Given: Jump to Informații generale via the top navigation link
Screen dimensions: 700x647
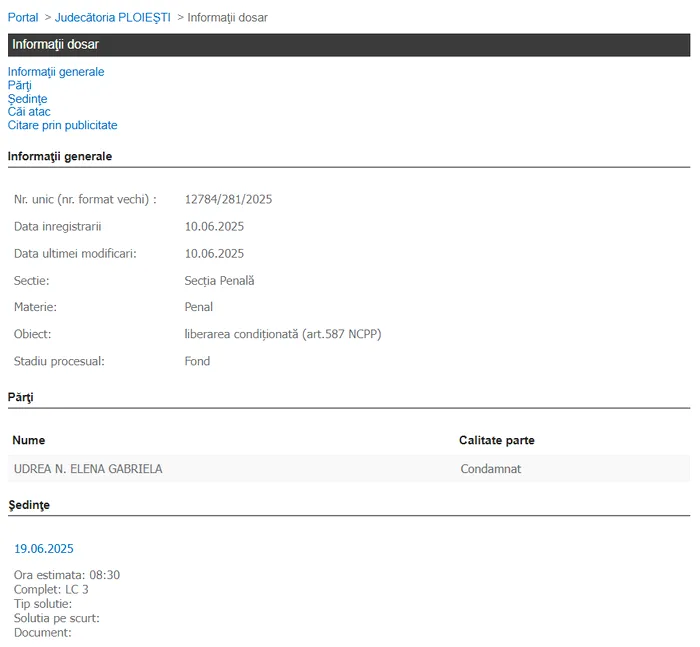Looking at the screenshot, I should [x=56, y=72].
